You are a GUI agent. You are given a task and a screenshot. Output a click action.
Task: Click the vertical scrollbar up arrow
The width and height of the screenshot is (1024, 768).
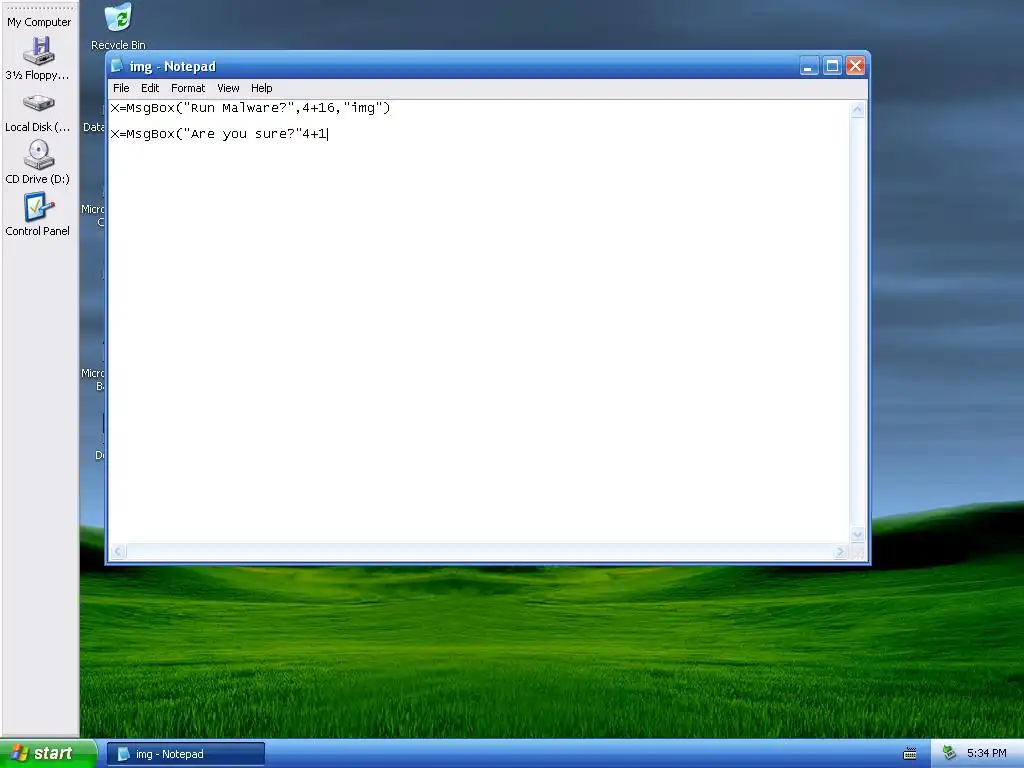point(857,110)
